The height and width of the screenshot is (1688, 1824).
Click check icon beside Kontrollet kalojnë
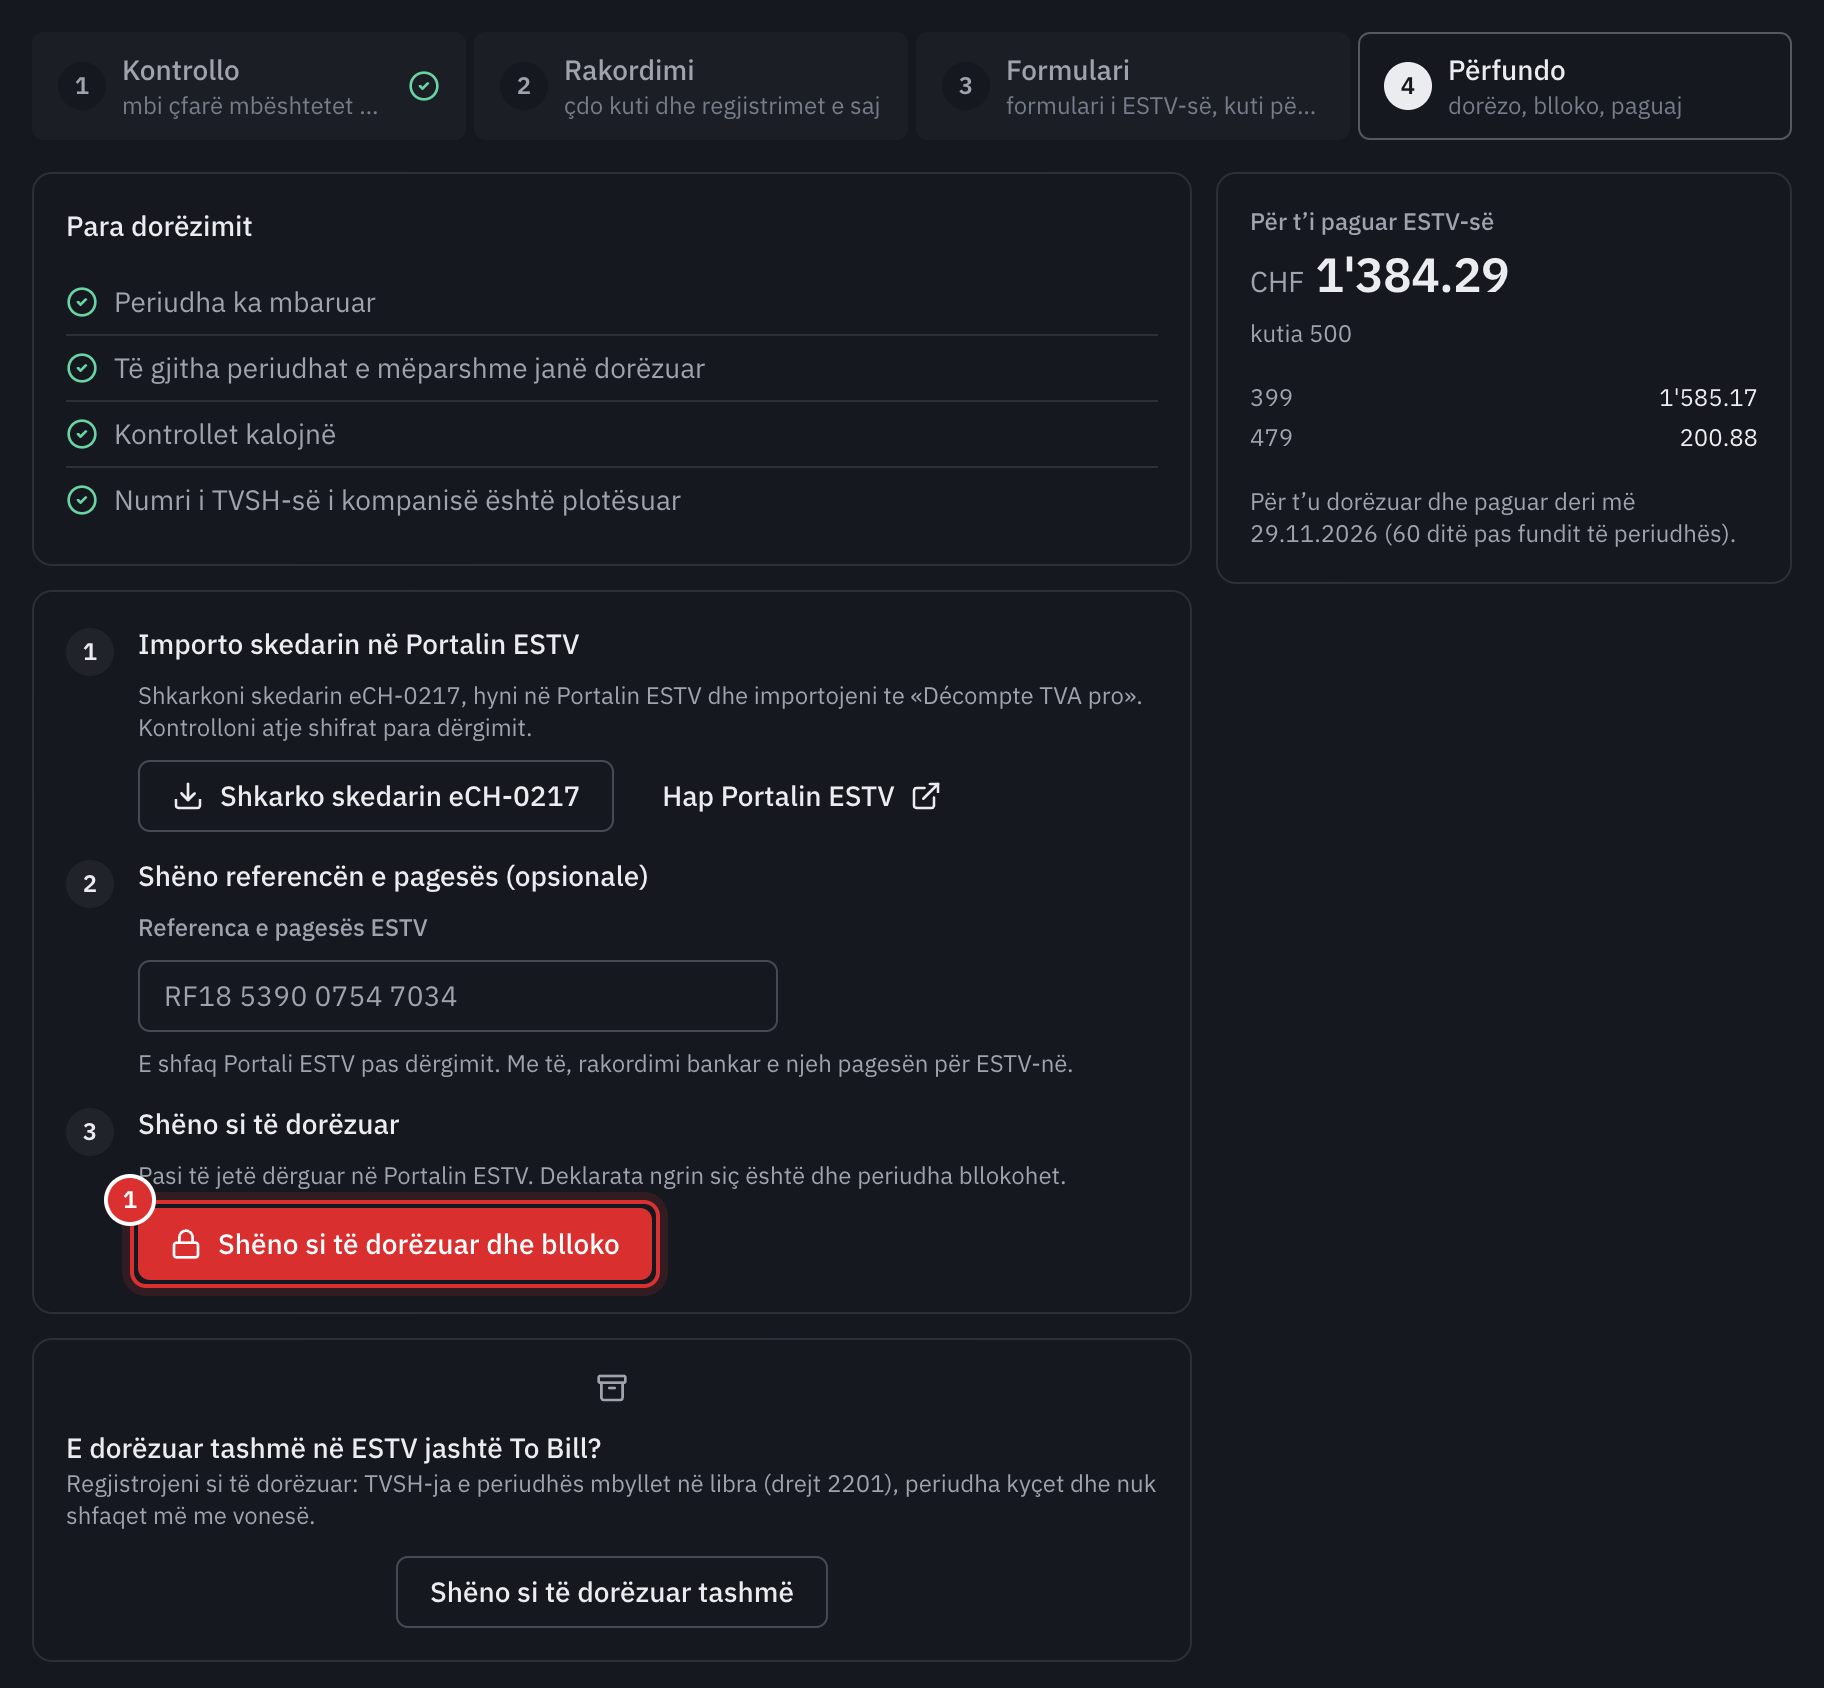[x=82, y=434]
